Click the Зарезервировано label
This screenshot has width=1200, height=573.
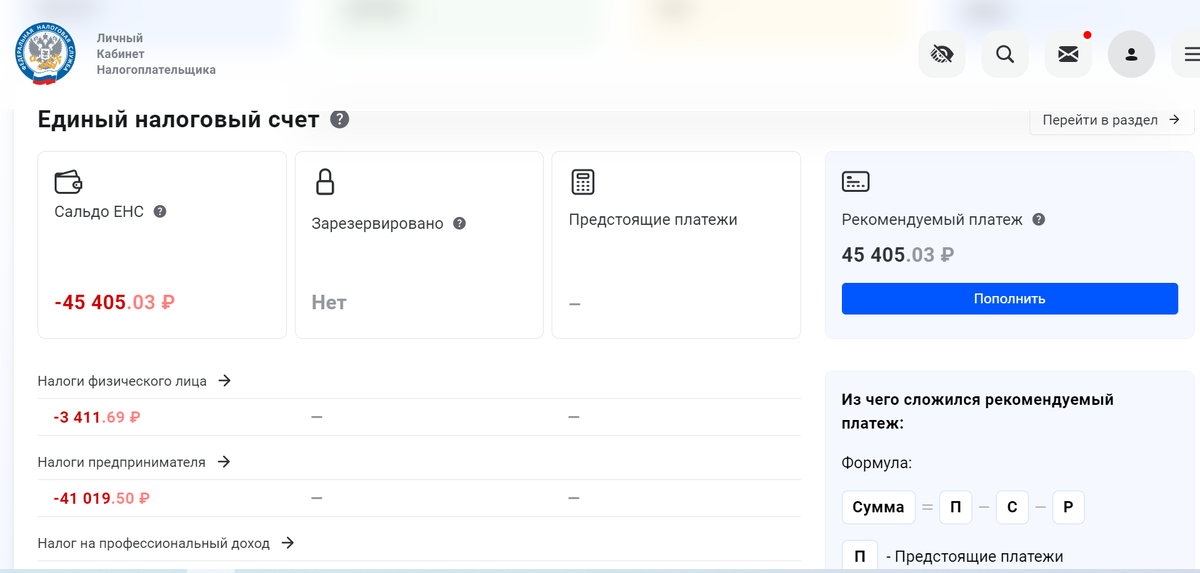378,224
